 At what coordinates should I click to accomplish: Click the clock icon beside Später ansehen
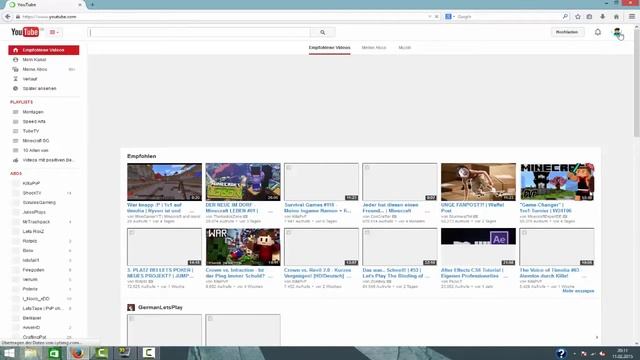[16, 89]
